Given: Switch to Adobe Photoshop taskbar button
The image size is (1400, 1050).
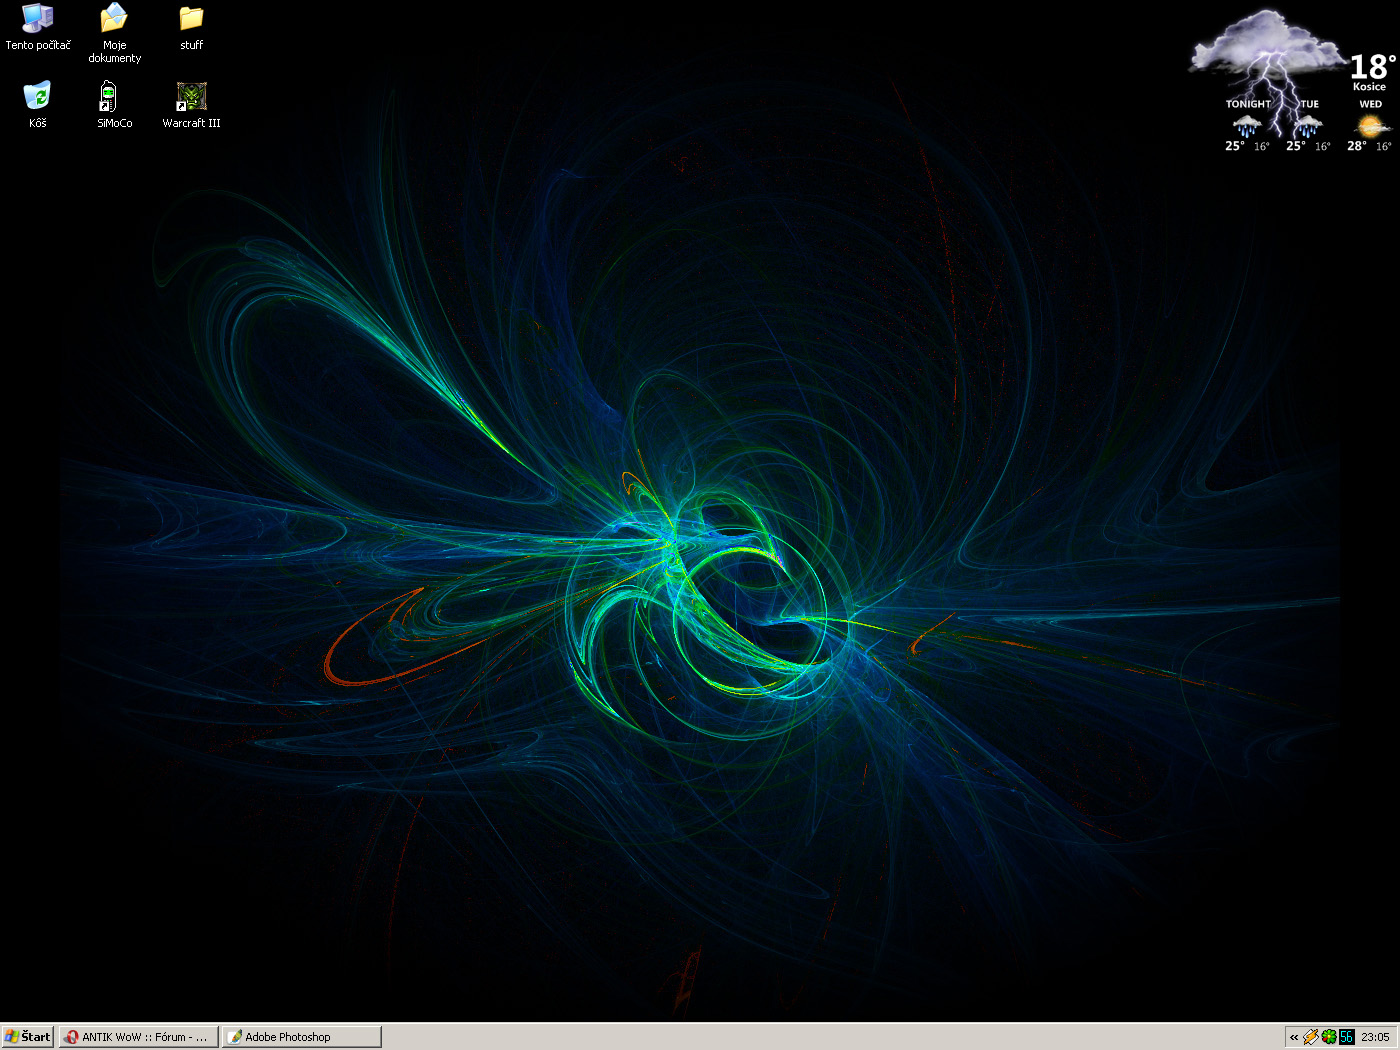Looking at the screenshot, I should pyautogui.click(x=301, y=1037).
